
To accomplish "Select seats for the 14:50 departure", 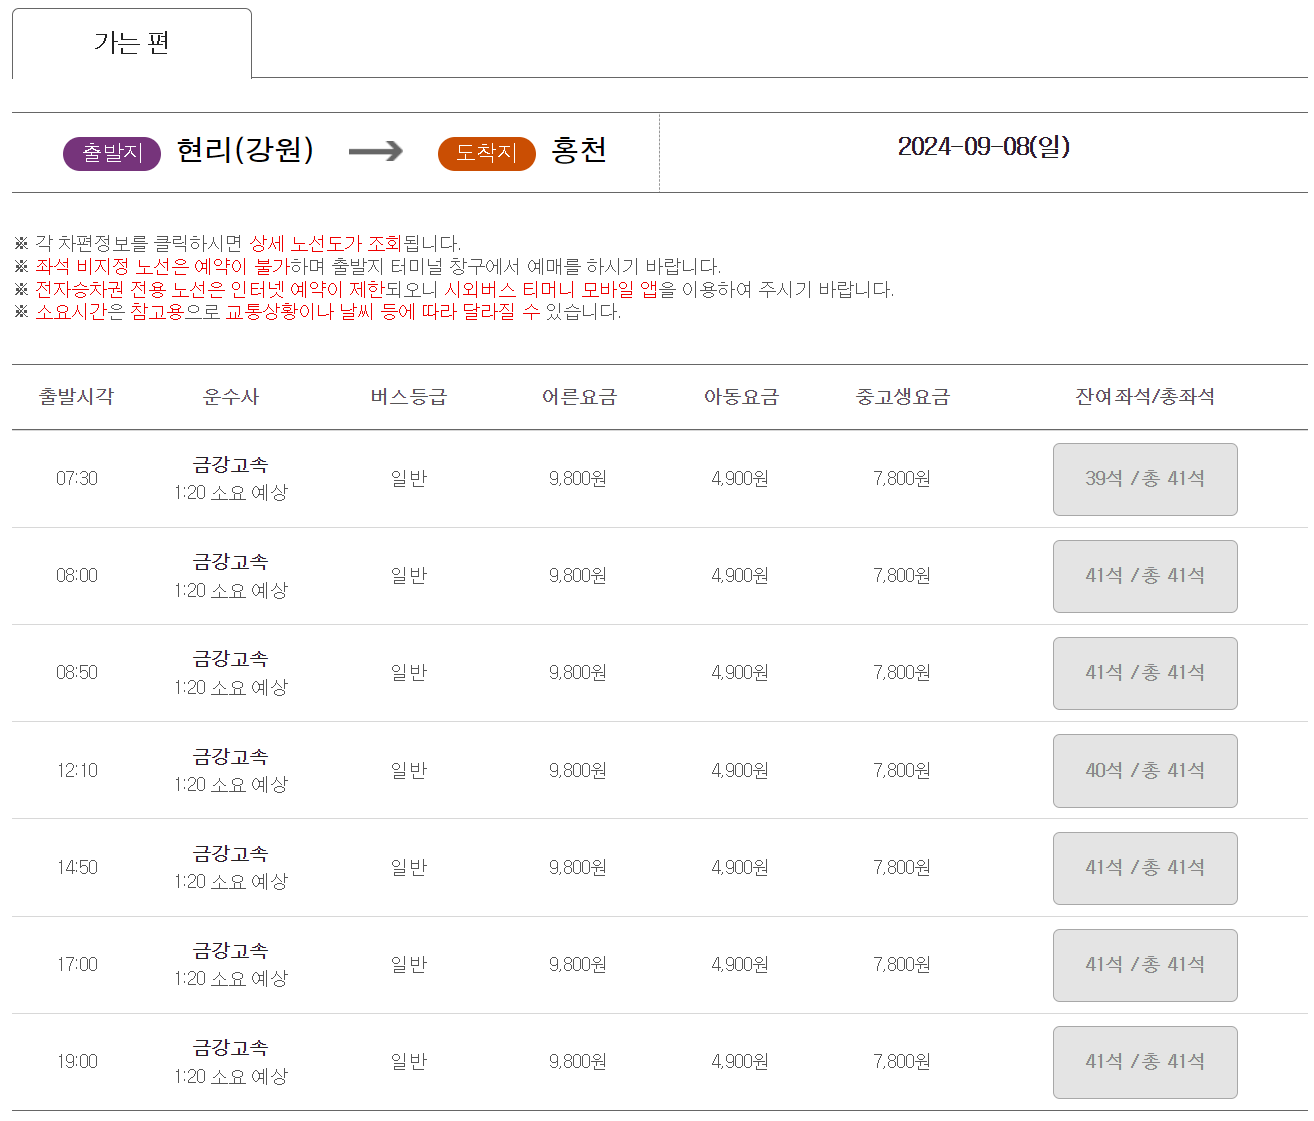I will pos(1145,868).
